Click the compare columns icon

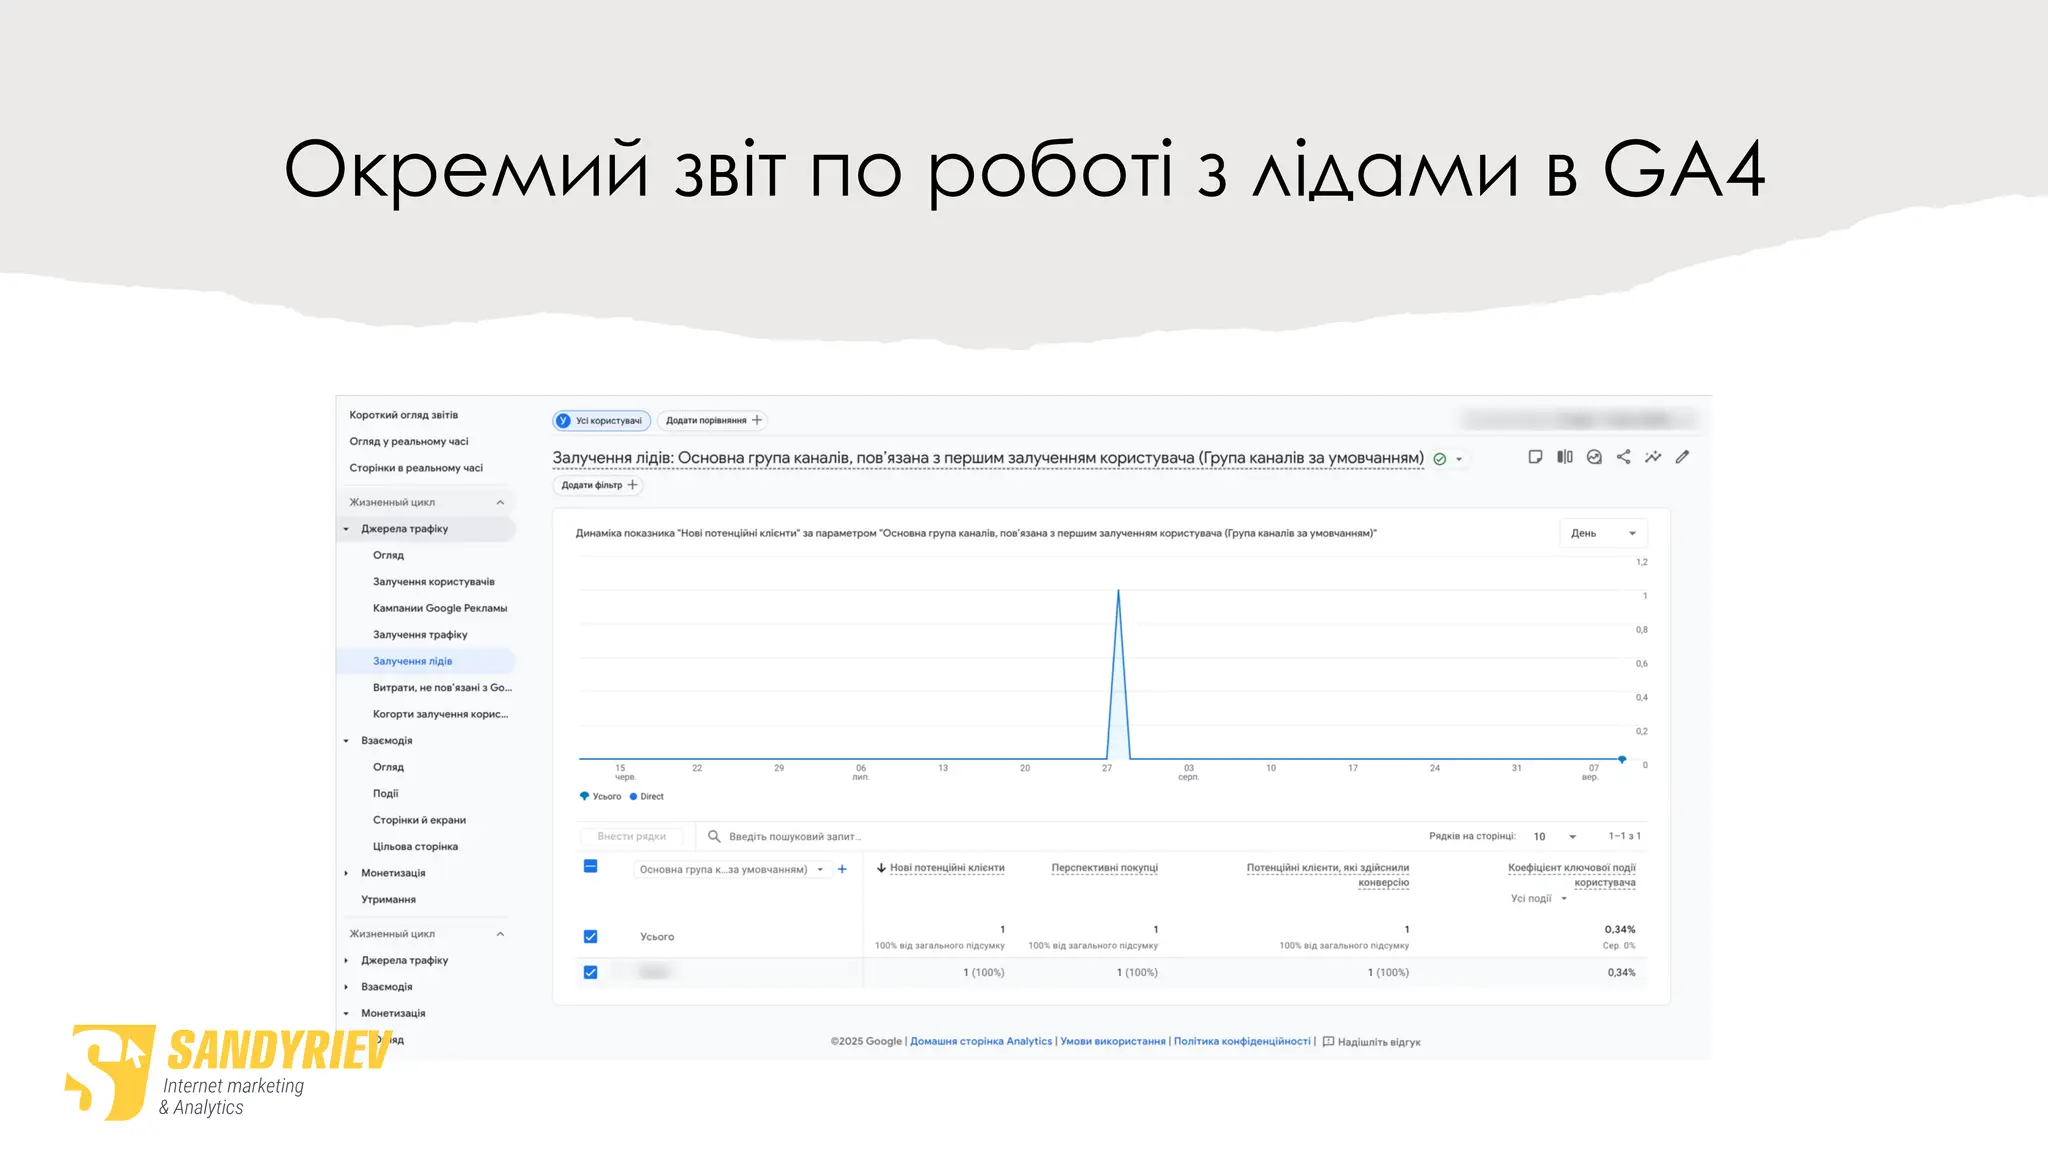click(1565, 457)
